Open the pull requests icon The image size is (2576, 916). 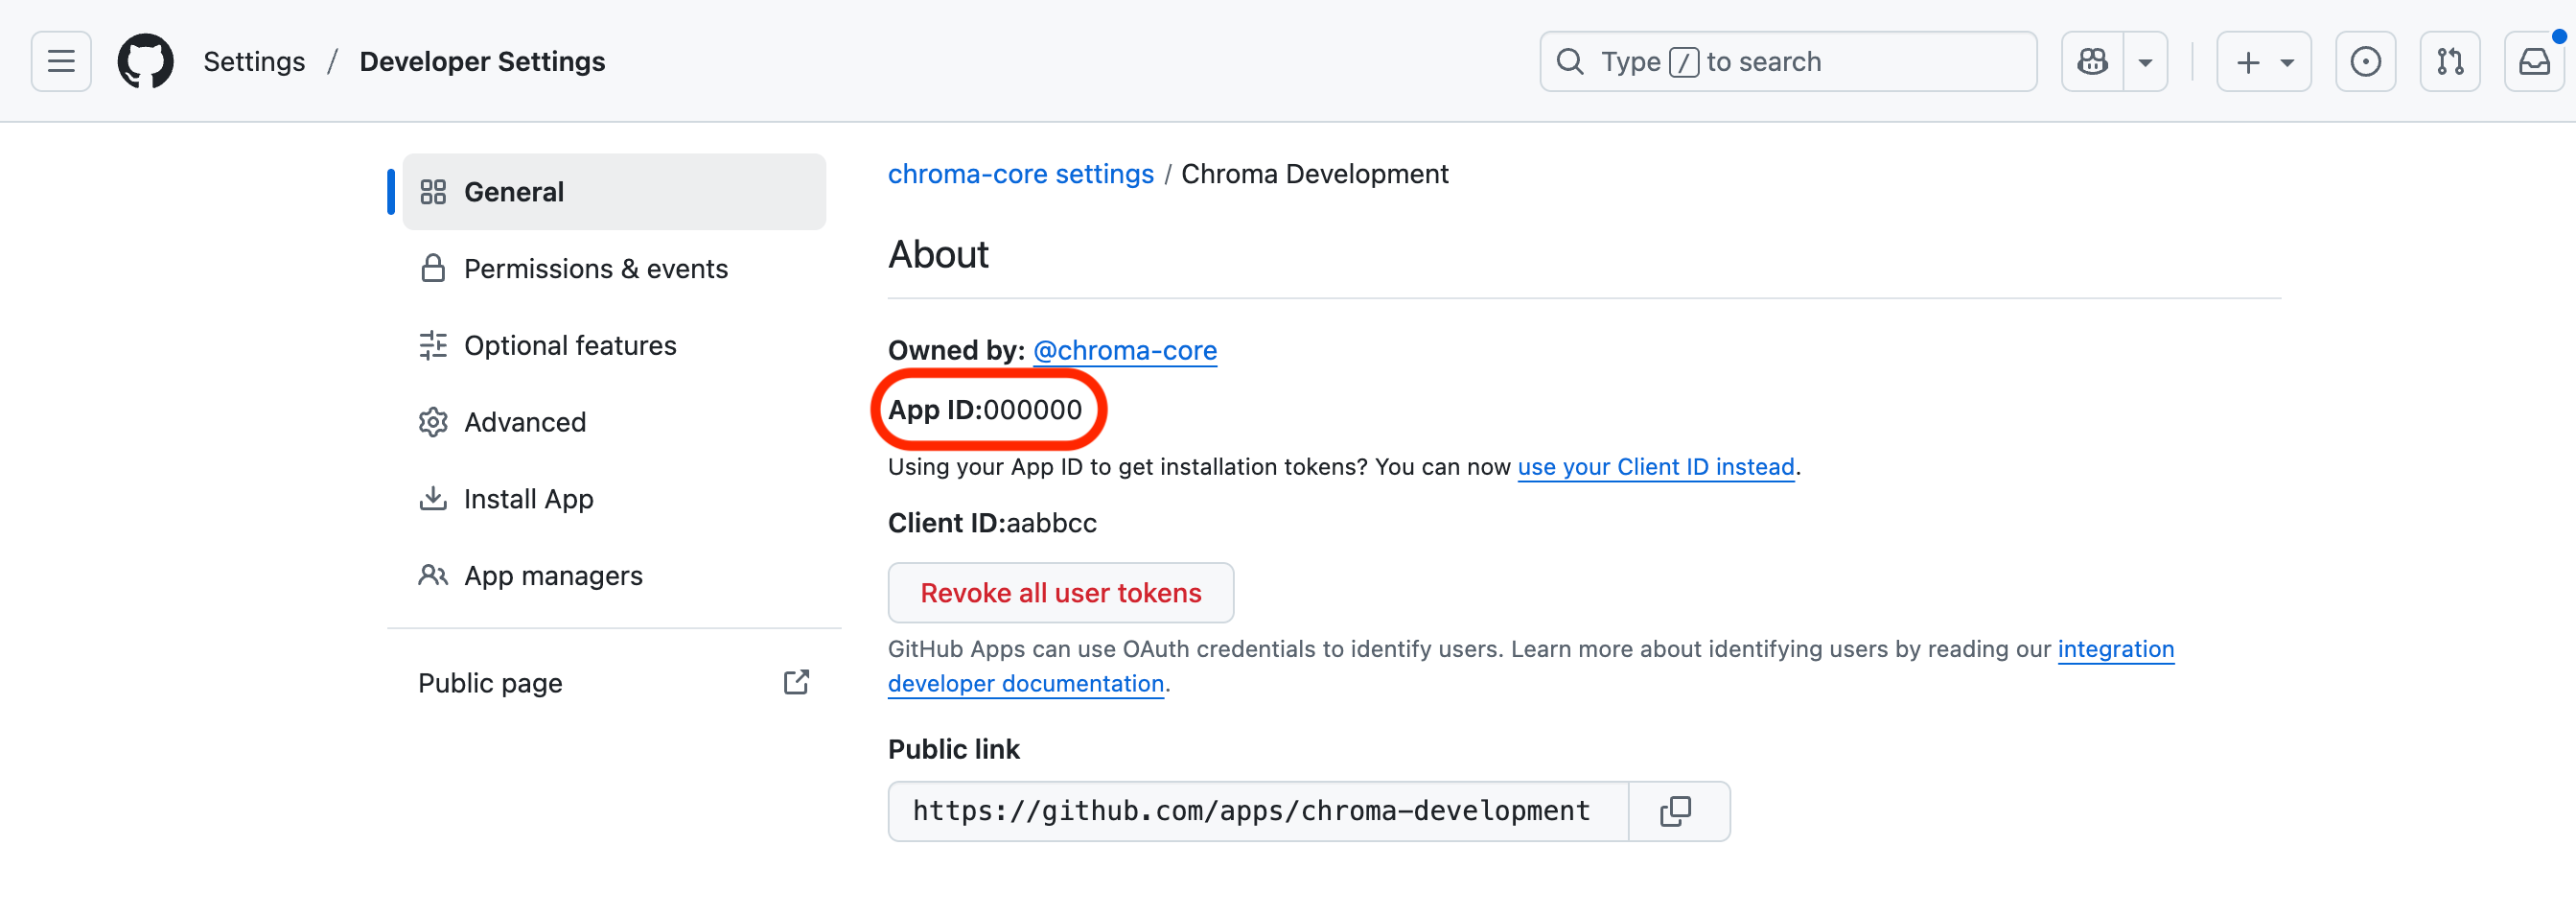2450,61
